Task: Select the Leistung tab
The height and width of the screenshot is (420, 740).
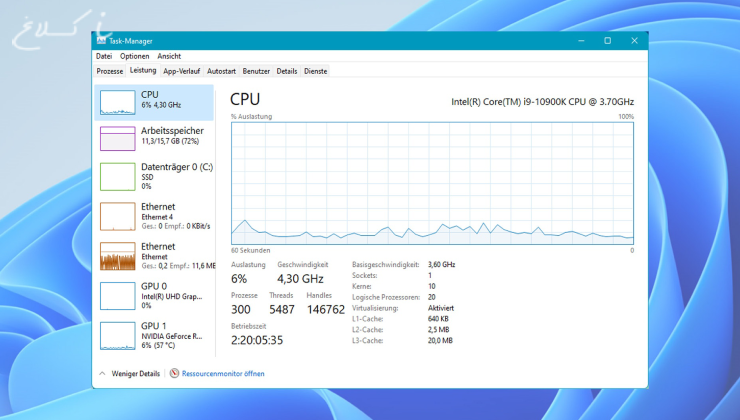Action: tap(143, 70)
